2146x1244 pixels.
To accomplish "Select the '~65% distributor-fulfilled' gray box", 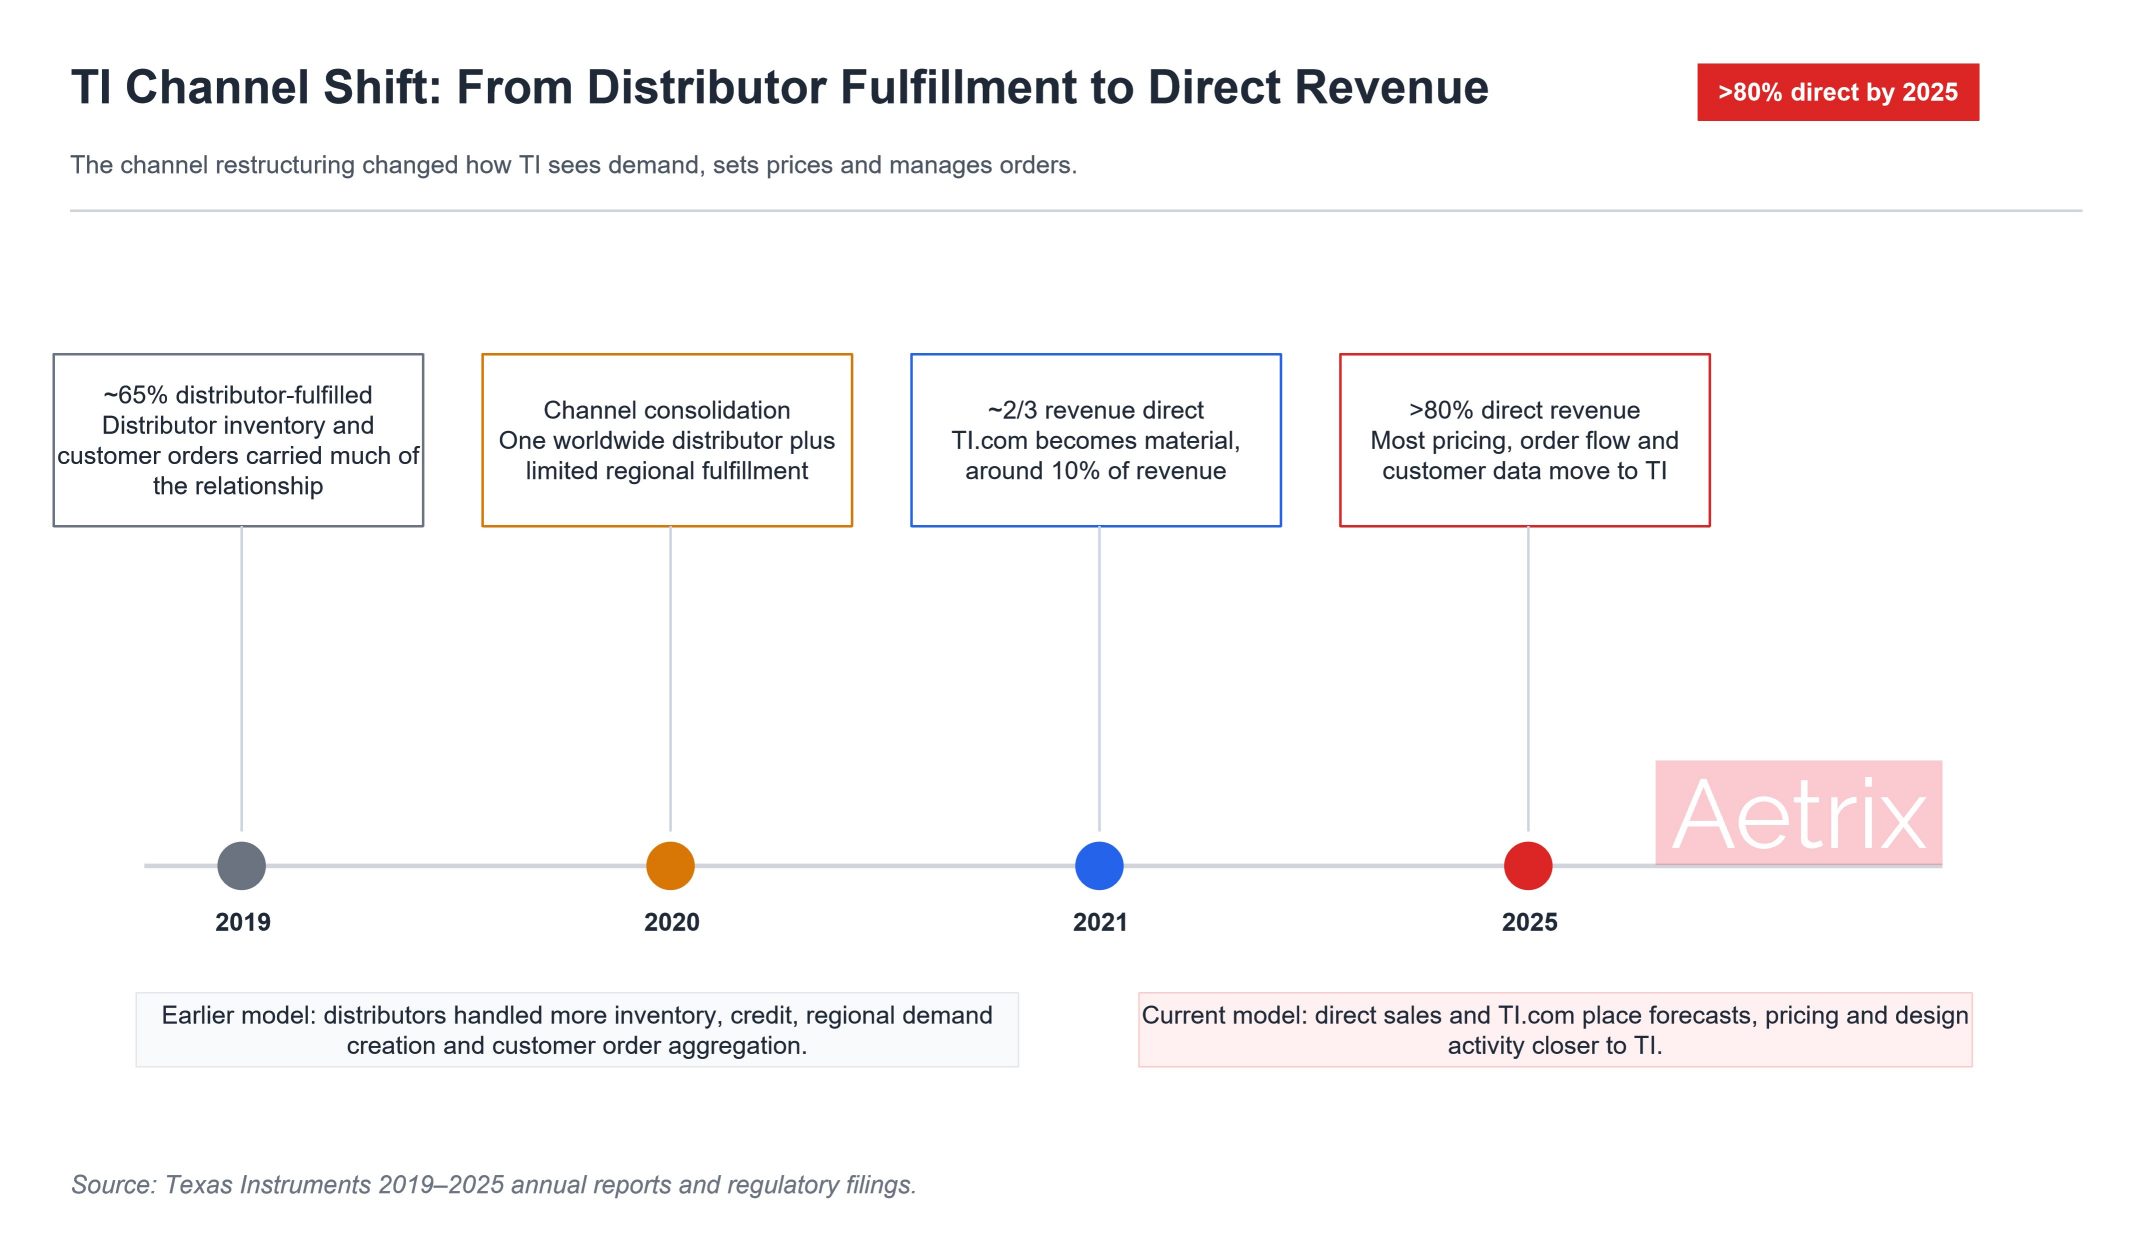I will pos(238,440).
